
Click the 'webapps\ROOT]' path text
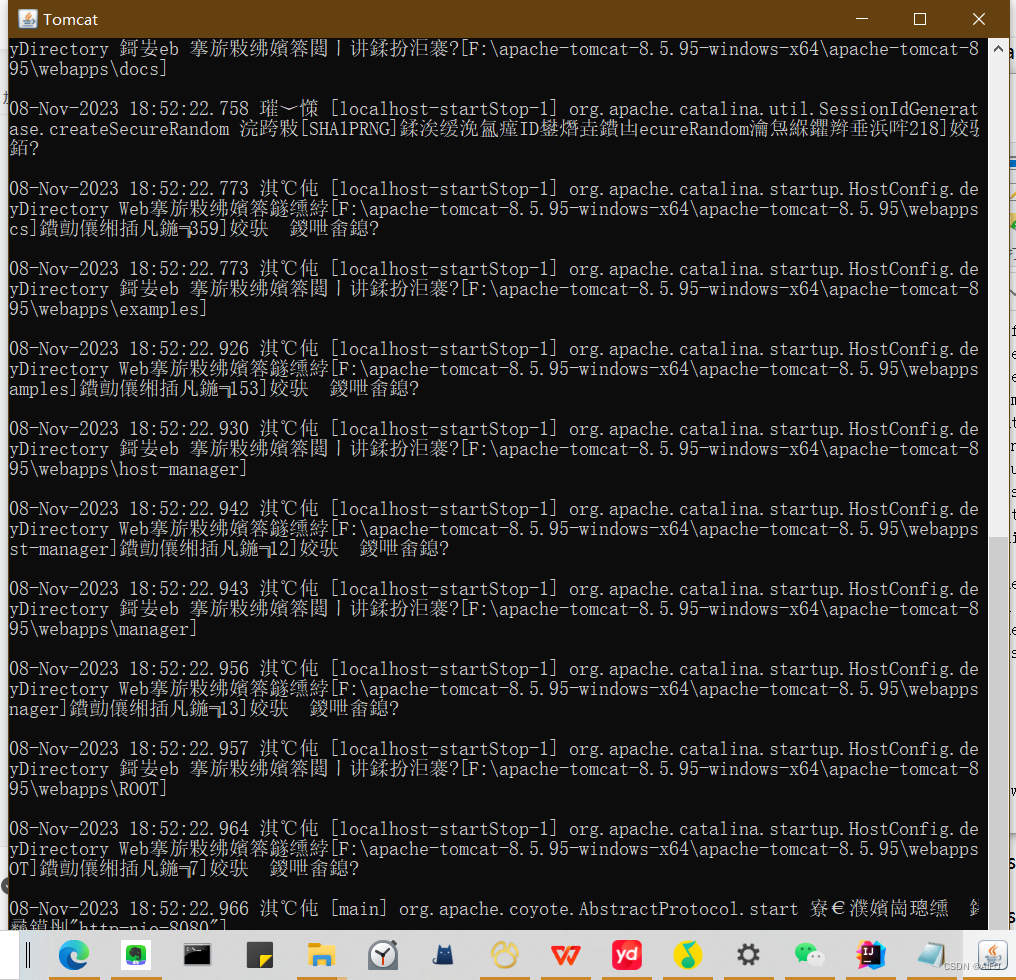pyautogui.click(x=102, y=789)
